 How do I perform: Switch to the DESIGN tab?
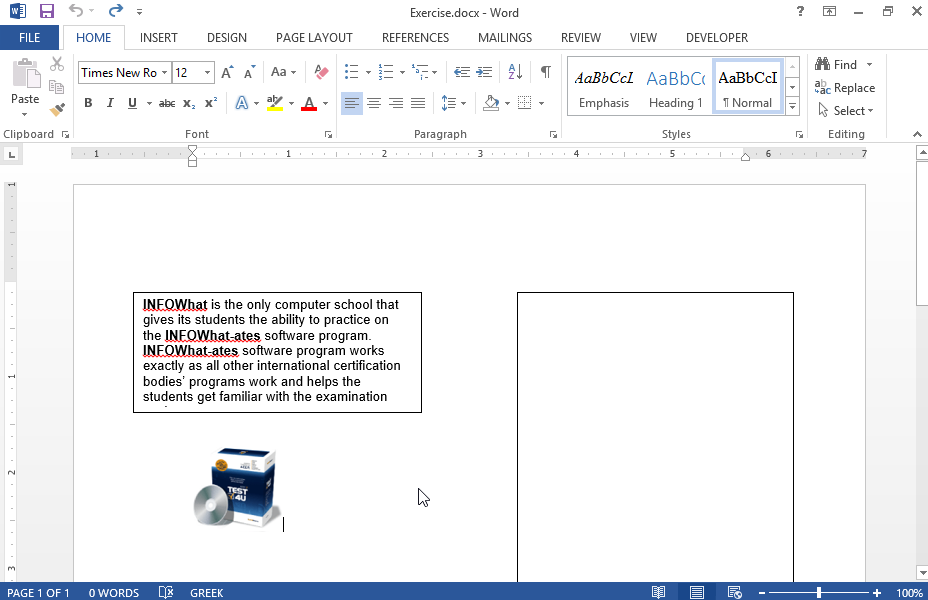coord(227,38)
